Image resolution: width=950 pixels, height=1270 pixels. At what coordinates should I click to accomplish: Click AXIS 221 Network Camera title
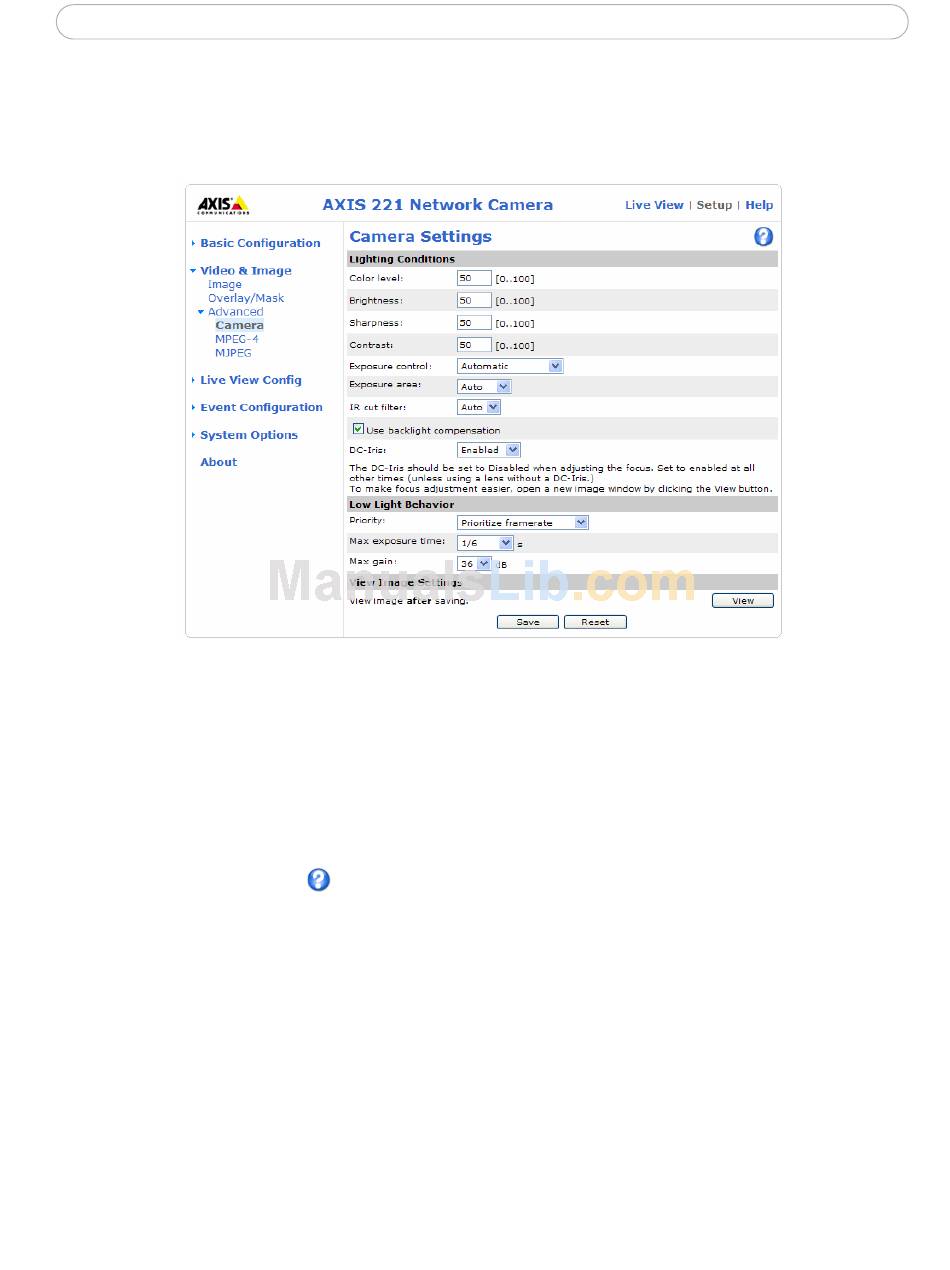[437, 205]
